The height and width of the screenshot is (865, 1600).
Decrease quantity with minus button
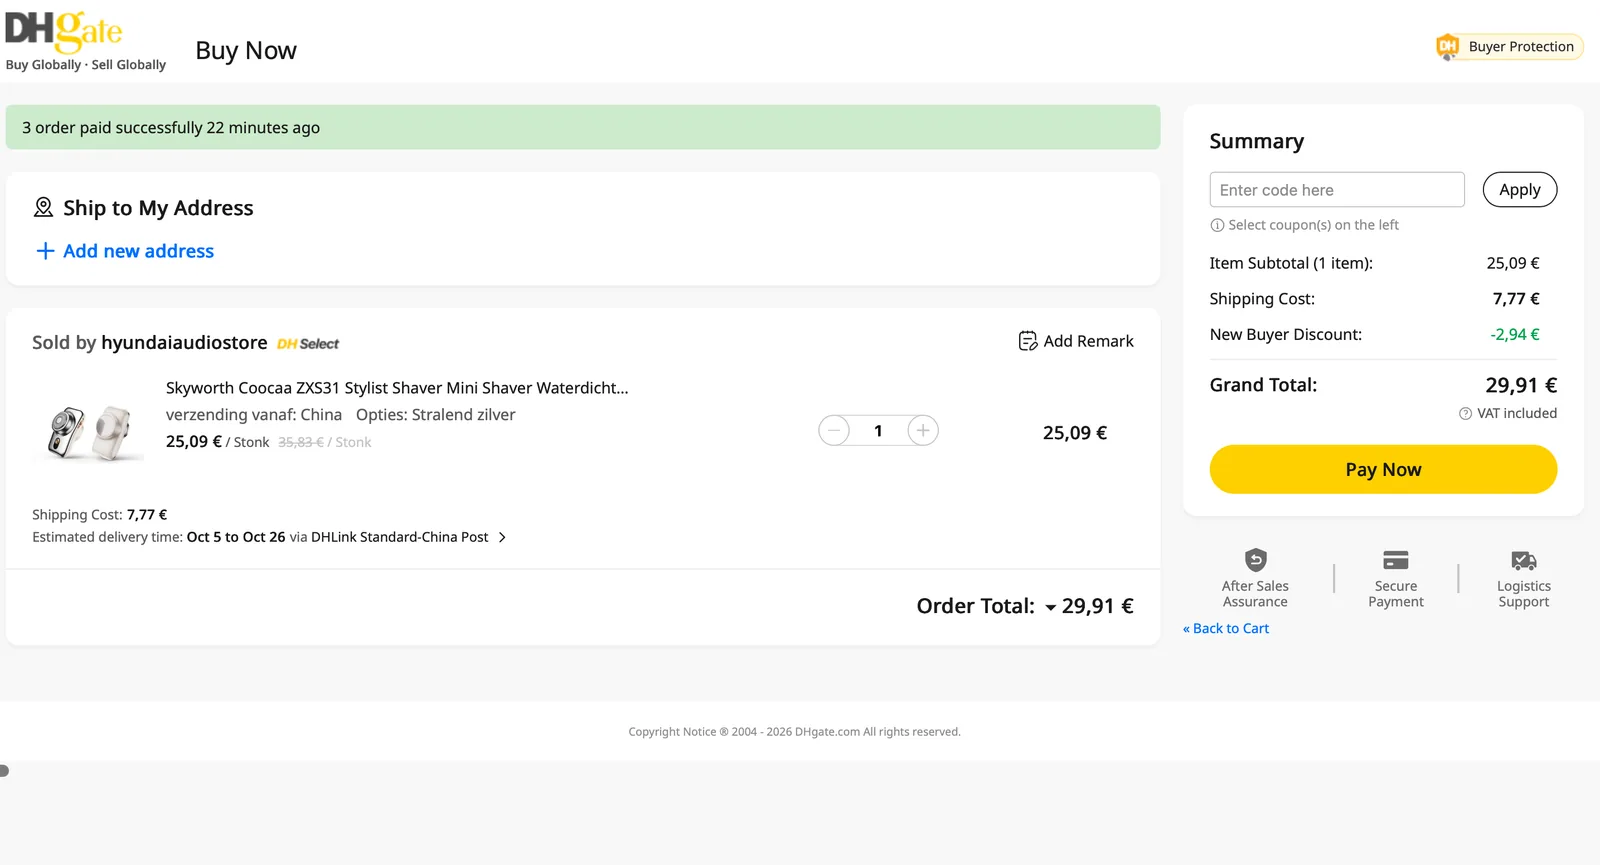click(834, 431)
